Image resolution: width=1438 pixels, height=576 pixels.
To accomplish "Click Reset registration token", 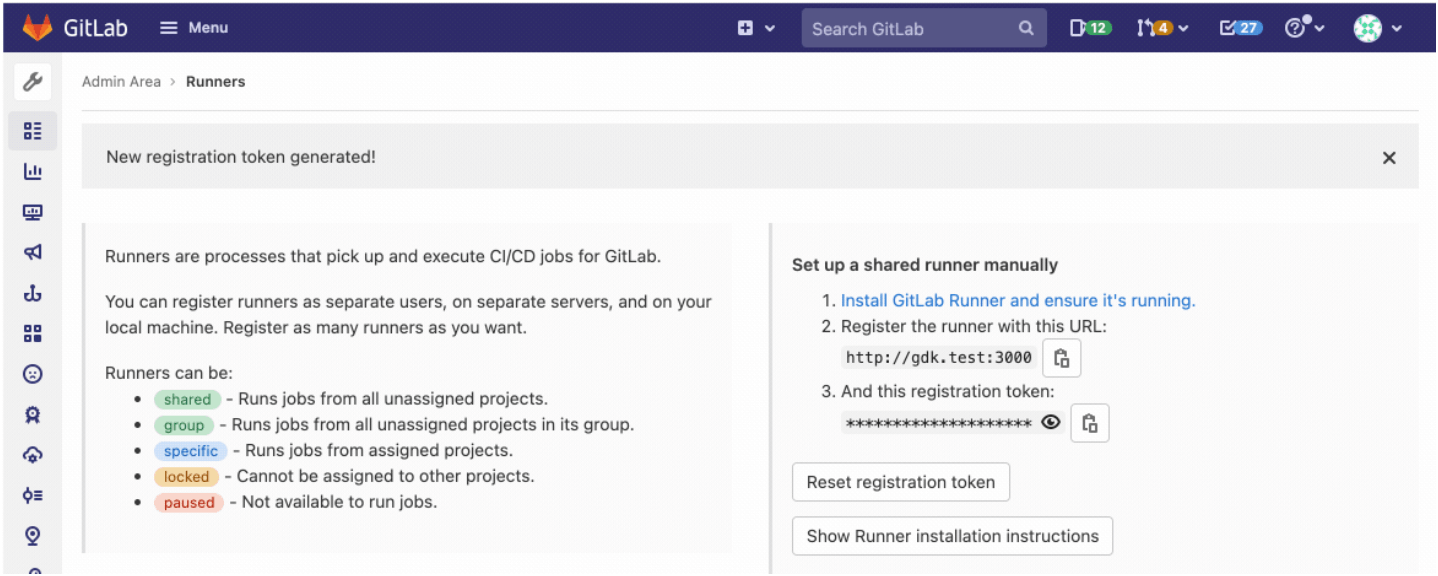I will 899,482.
